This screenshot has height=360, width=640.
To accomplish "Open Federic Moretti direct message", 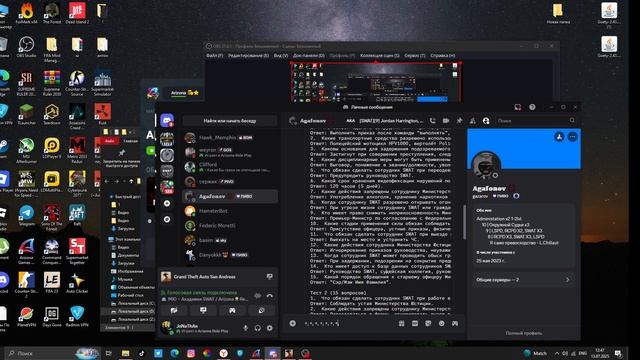I will pyautogui.click(x=230, y=226).
